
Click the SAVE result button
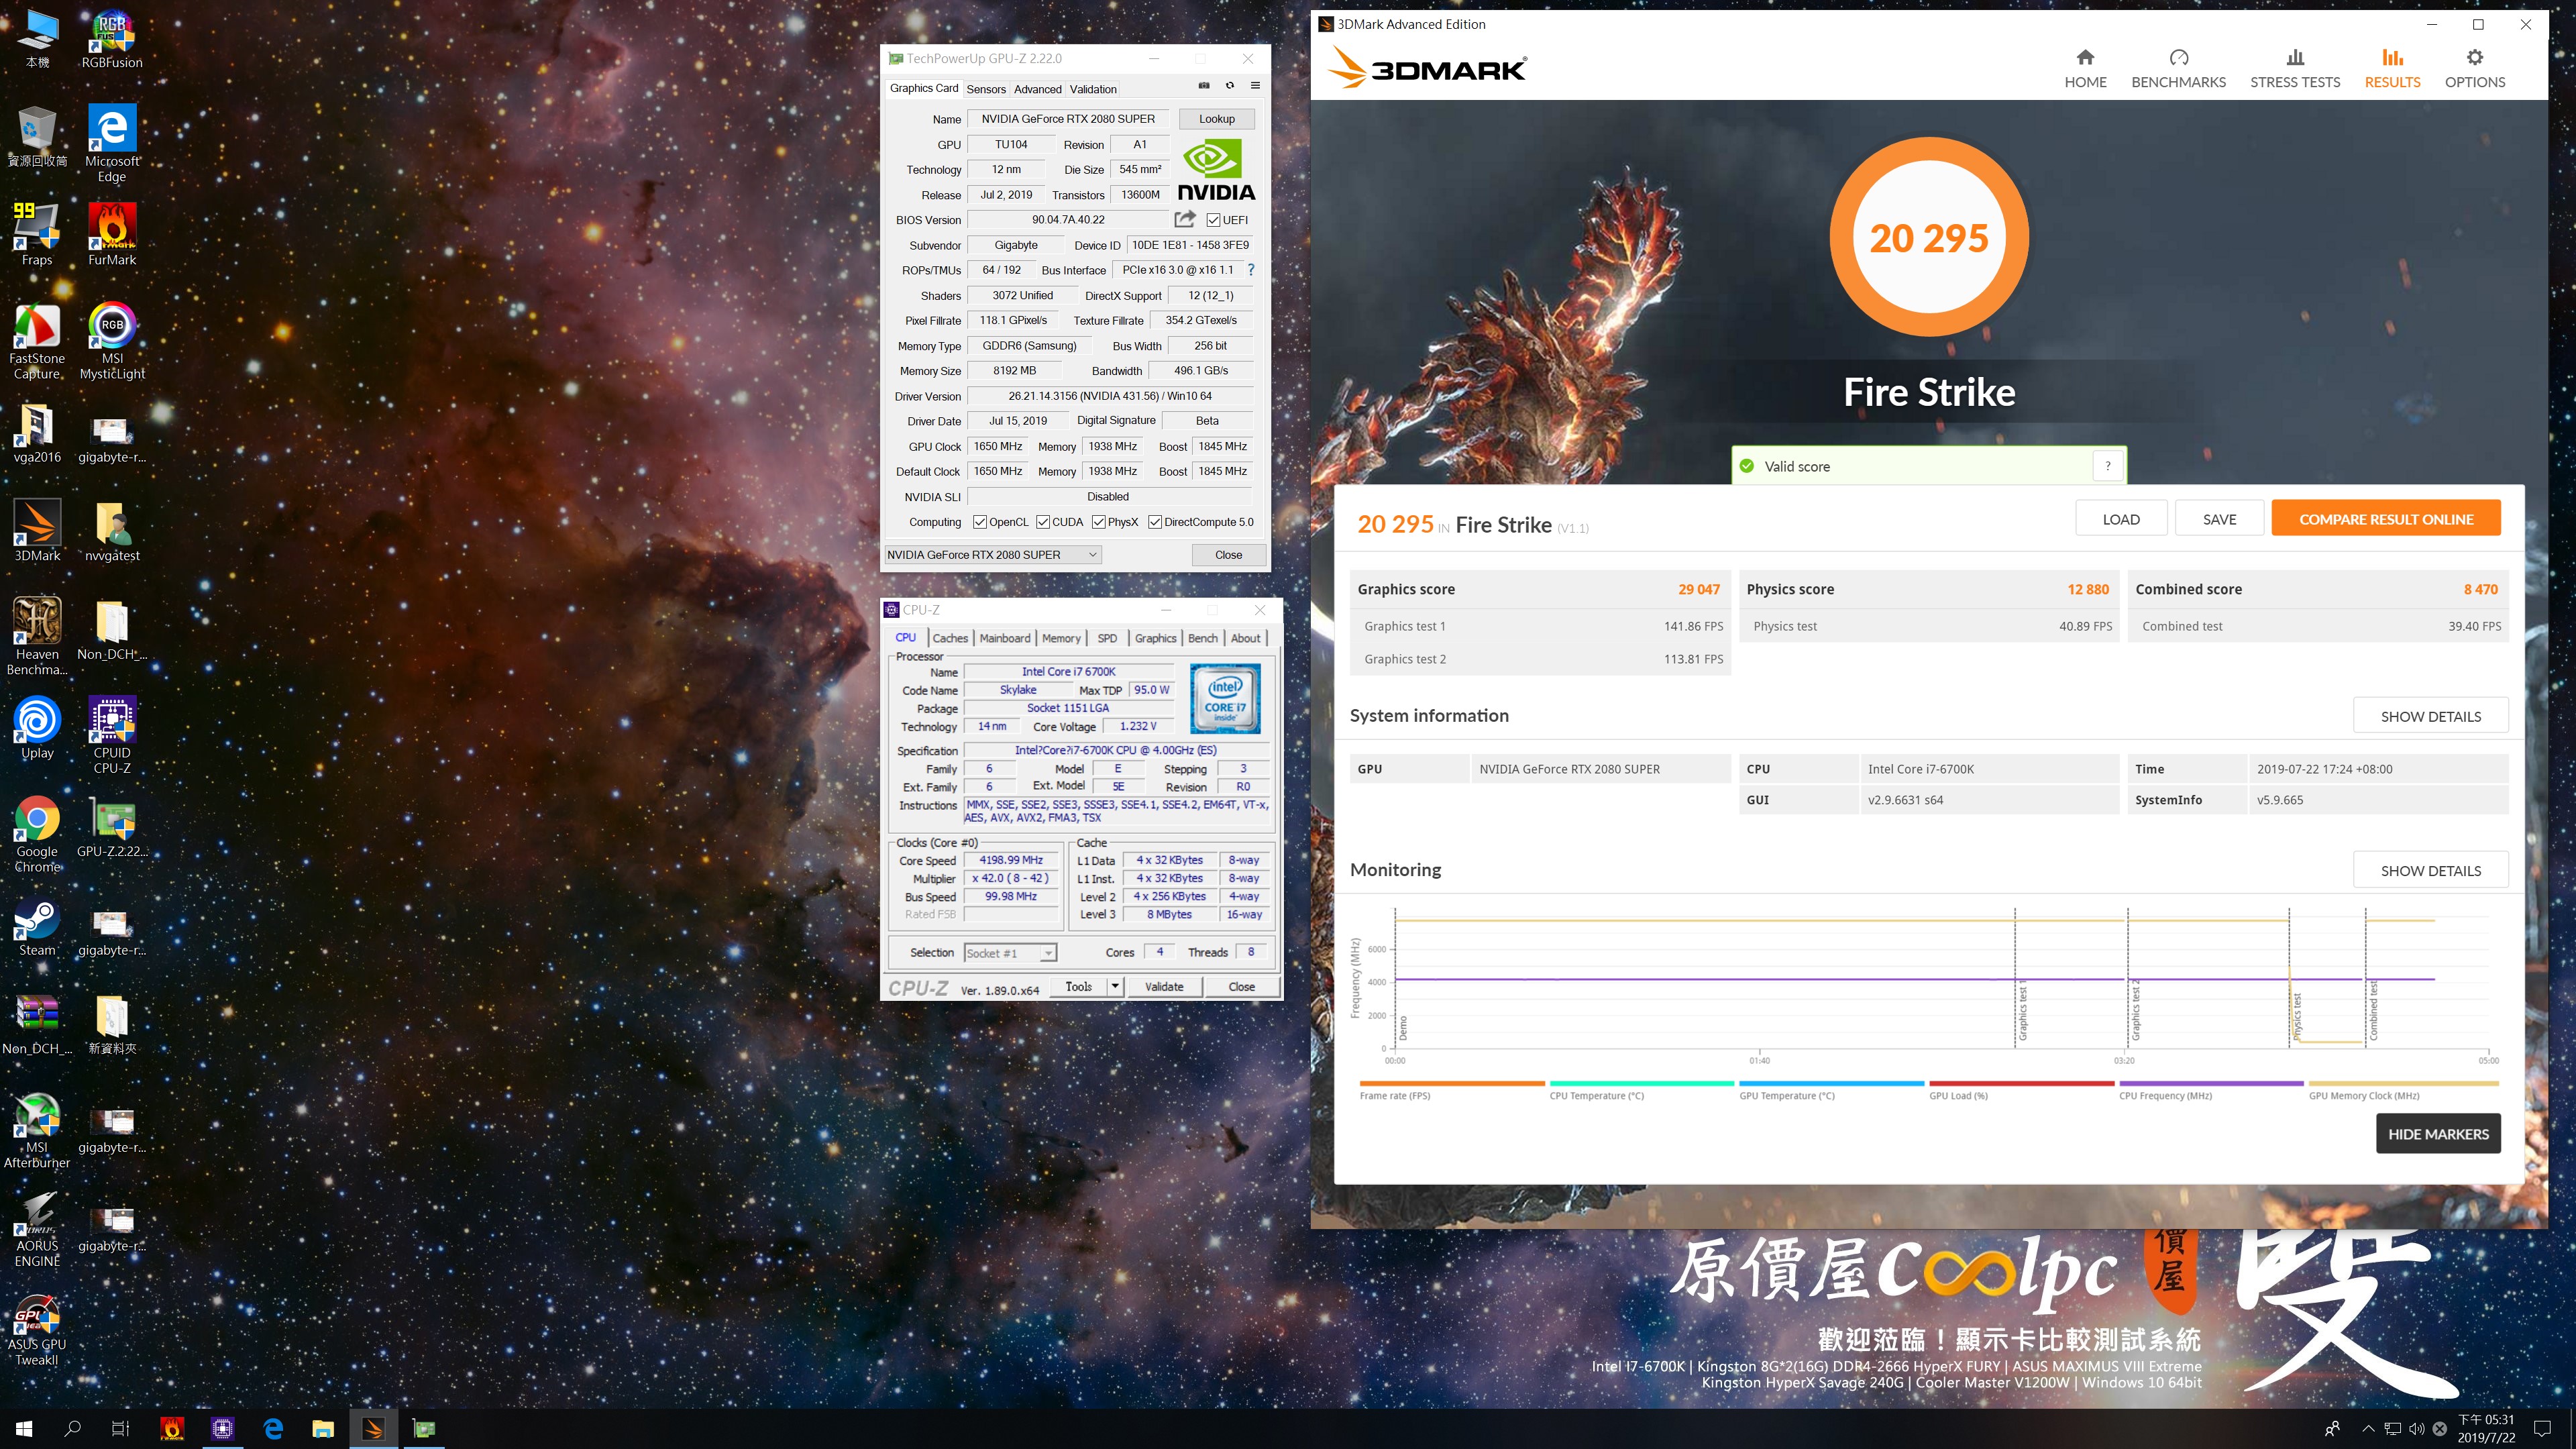point(2219,519)
